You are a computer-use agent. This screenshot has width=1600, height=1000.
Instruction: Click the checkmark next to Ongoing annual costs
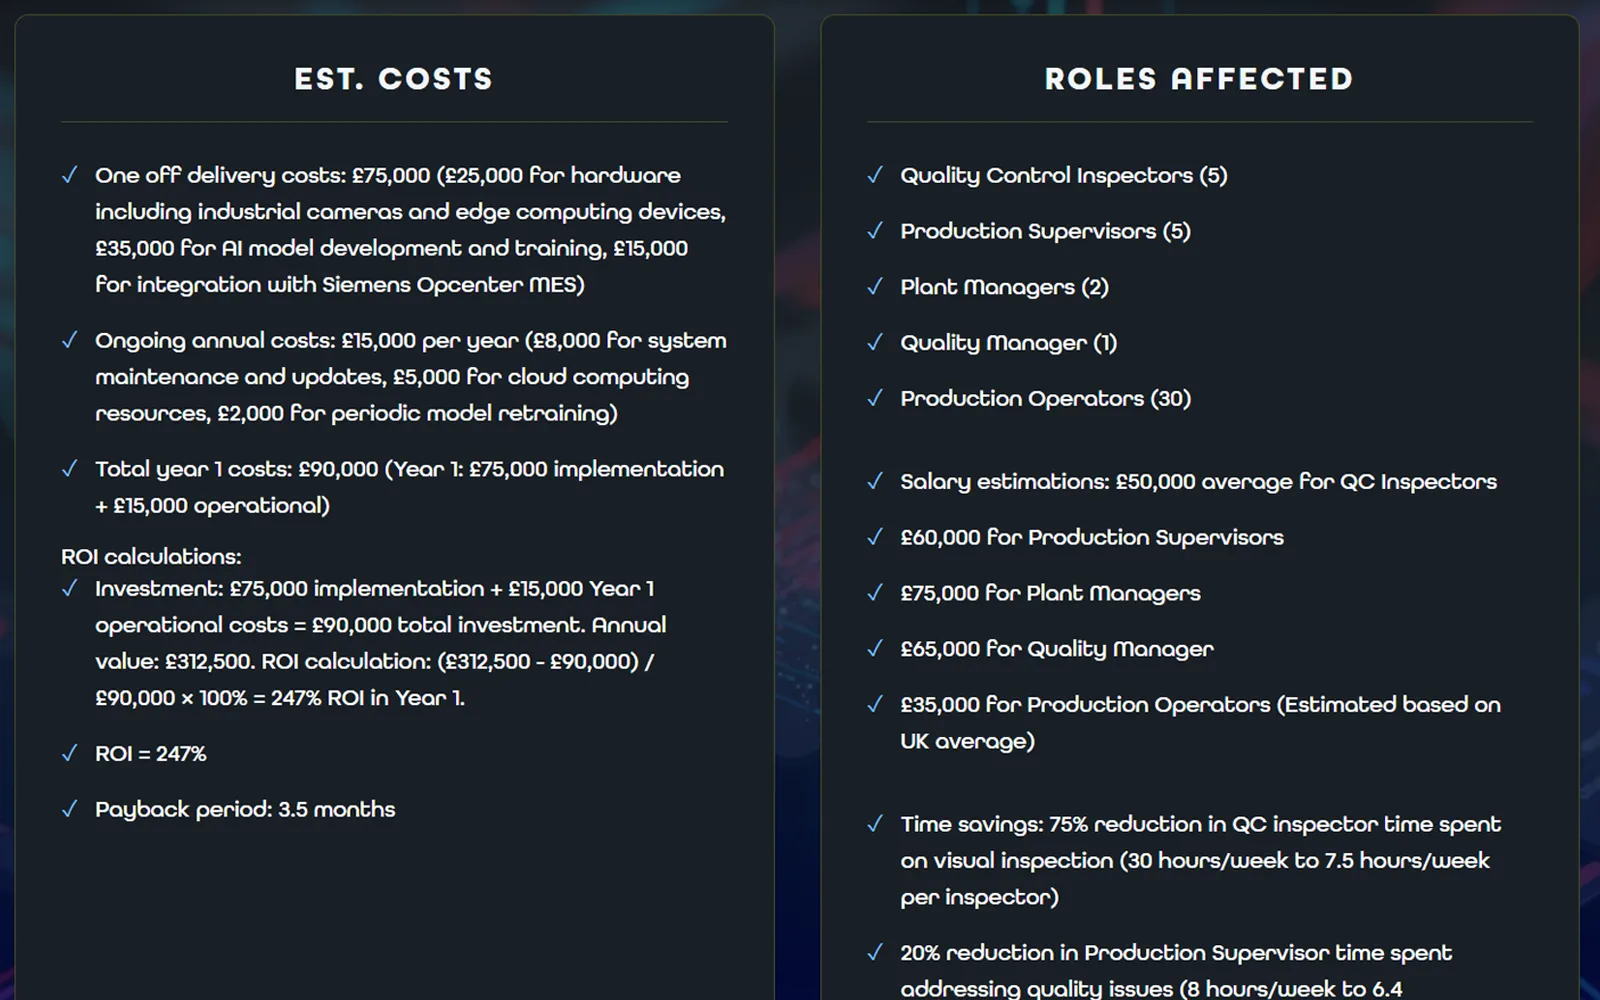click(x=69, y=341)
